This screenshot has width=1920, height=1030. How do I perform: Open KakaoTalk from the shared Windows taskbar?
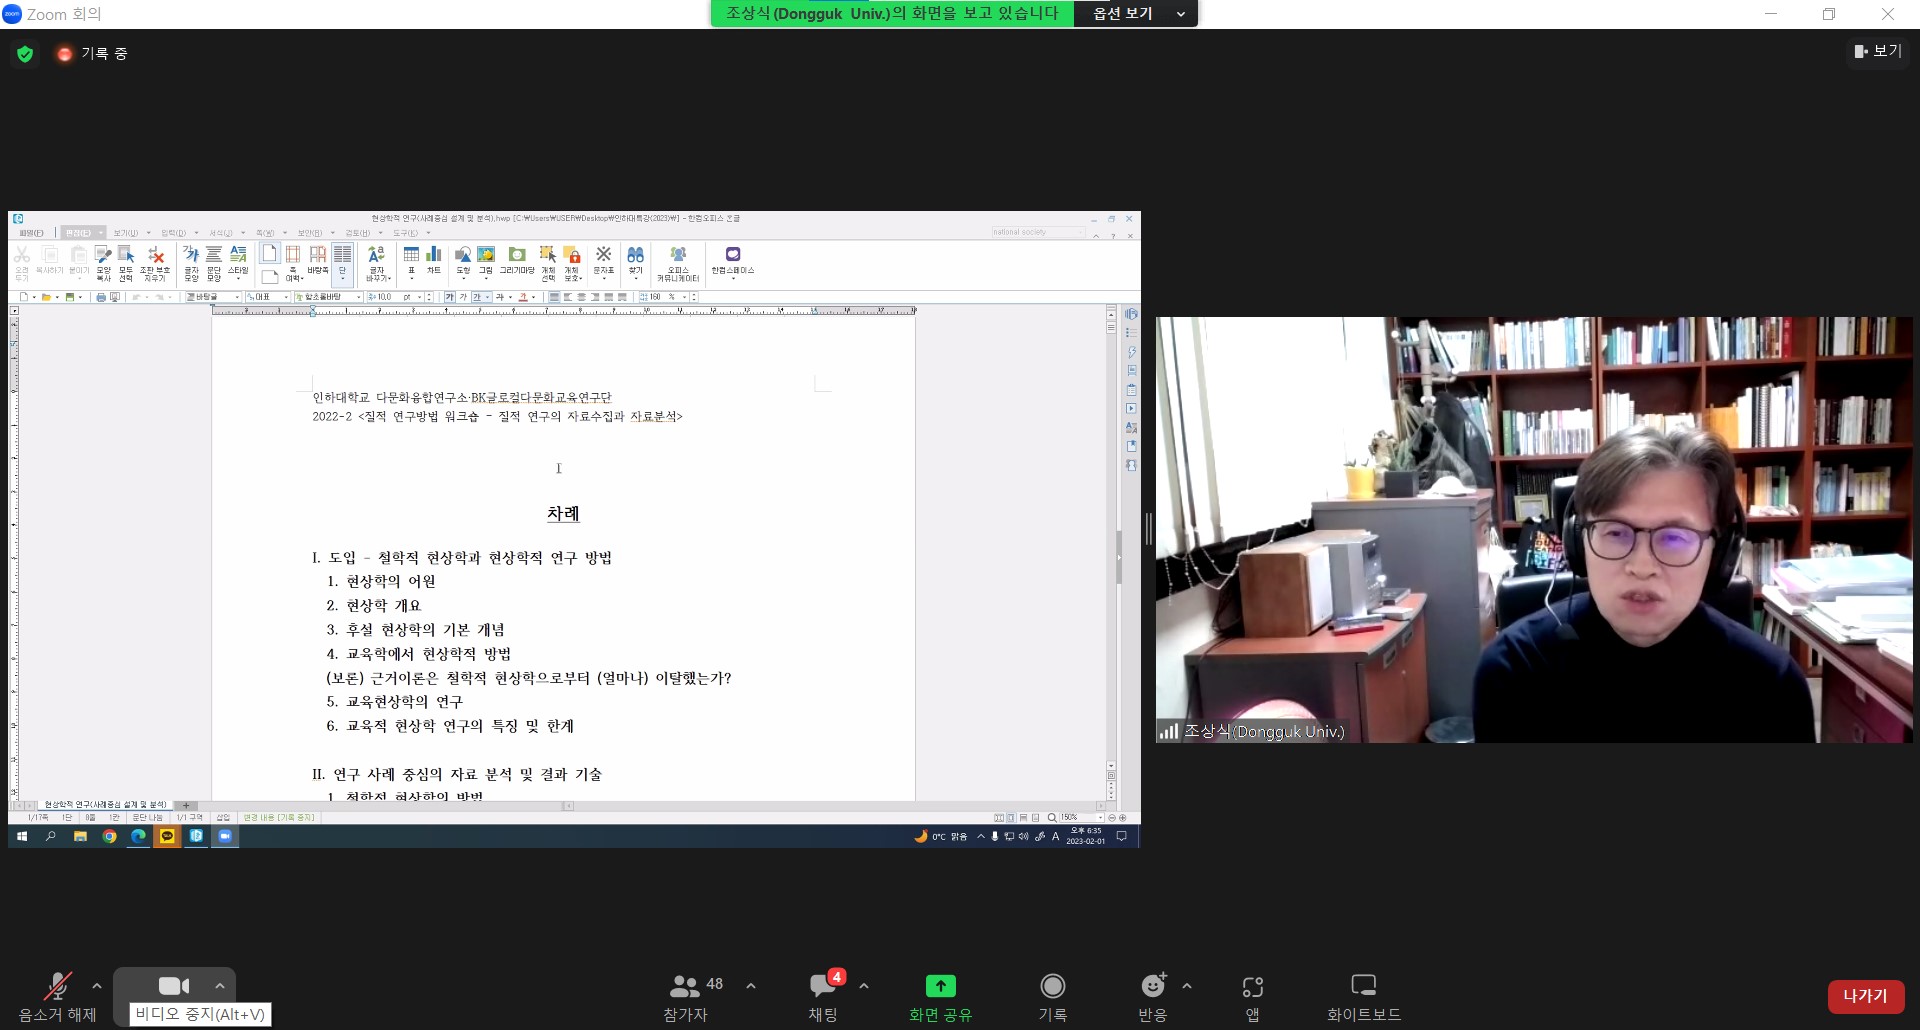tap(167, 836)
